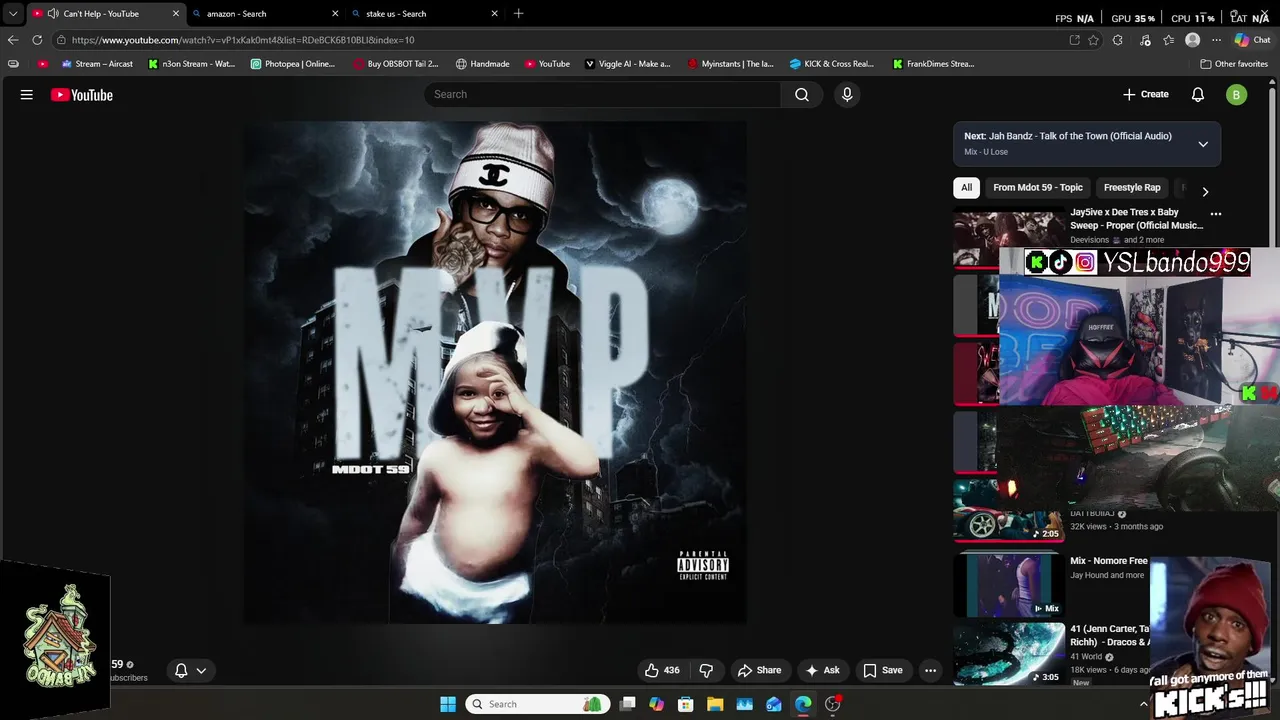Image resolution: width=1280 pixels, height=720 pixels.
Task: Select the Can't Help - YouTube tab
Action: tap(105, 14)
